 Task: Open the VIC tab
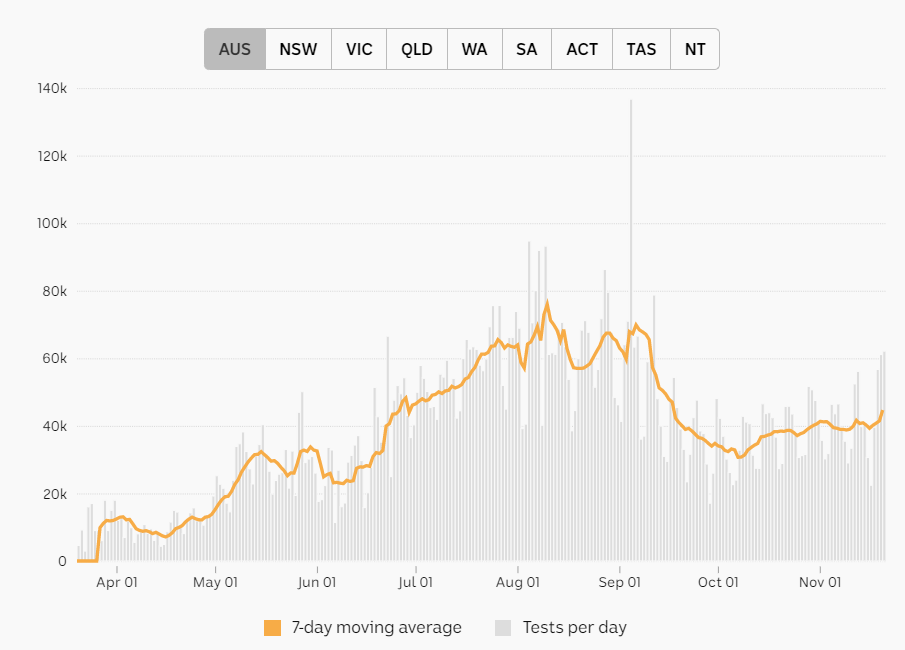[x=359, y=49]
